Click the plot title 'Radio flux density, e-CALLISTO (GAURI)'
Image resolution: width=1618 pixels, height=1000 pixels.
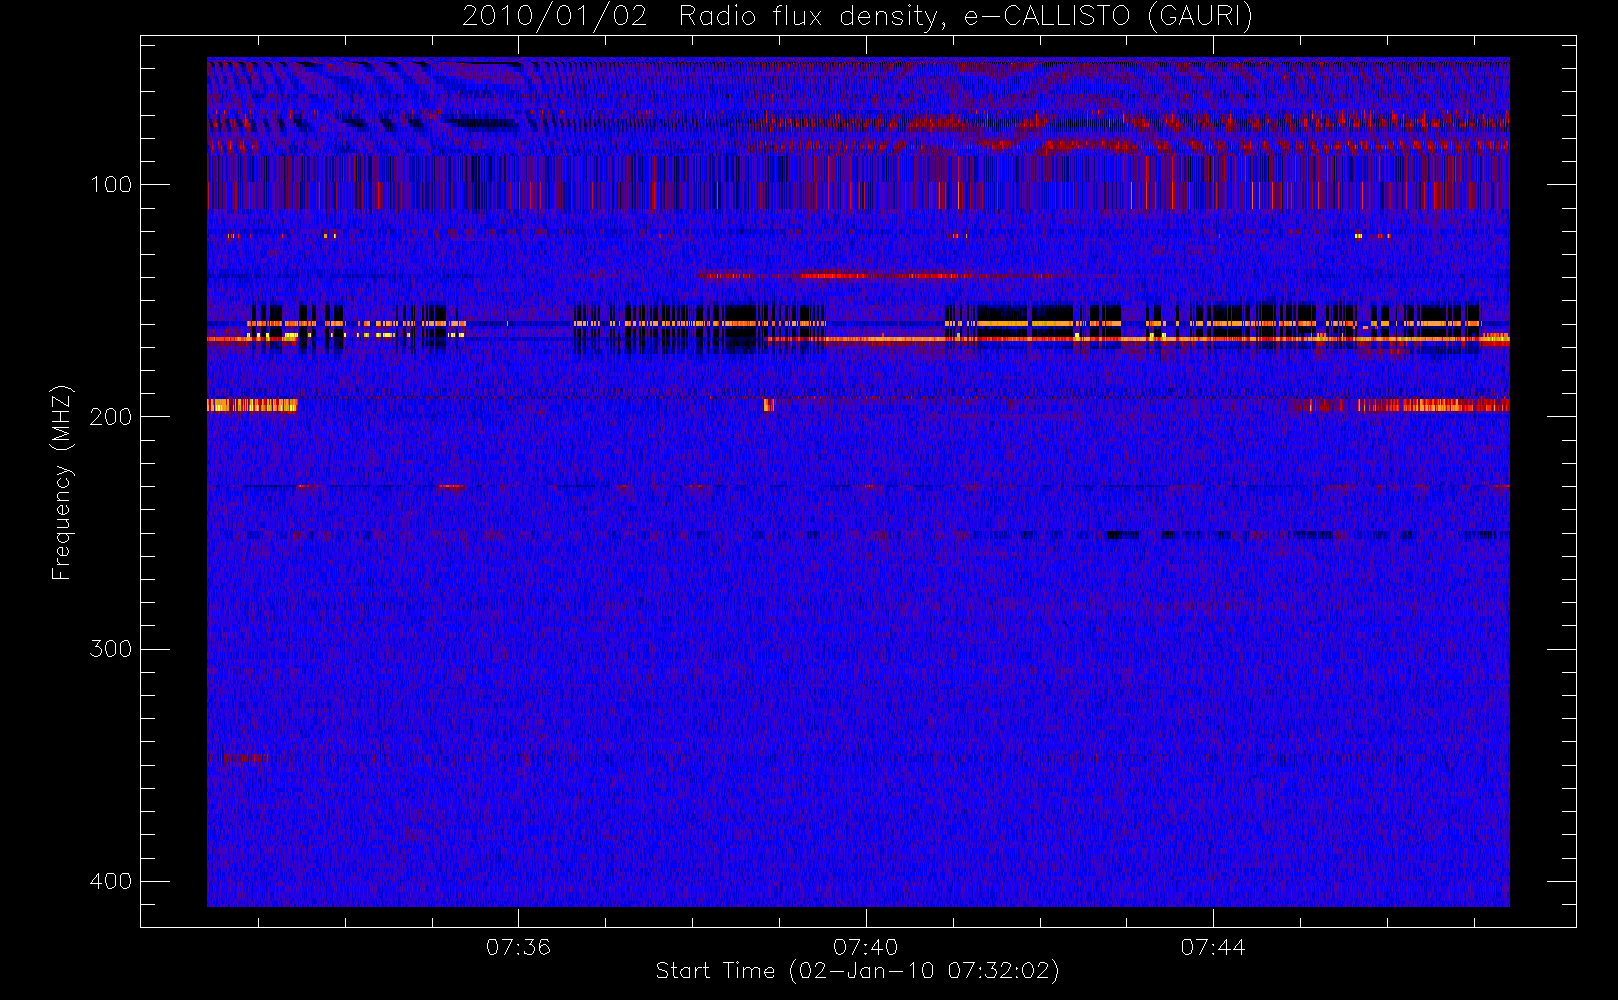pos(966,17)
